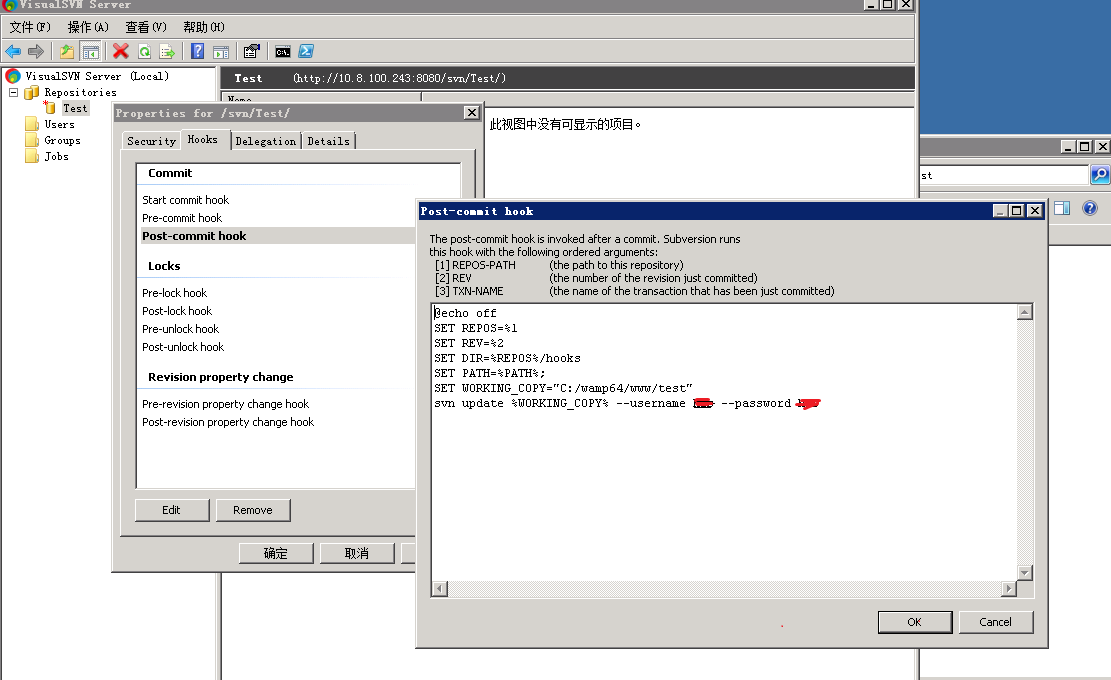This screenshot has height=680, width=1111.
Task: Click the red X Delete toolbar icon
Action: coord(121,51)
